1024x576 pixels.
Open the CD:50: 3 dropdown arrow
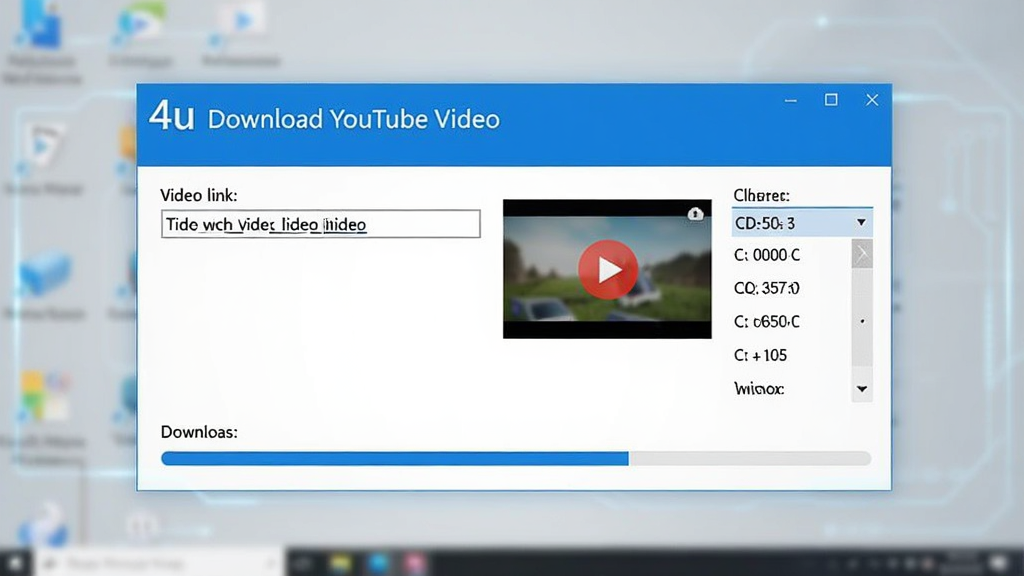[x=861, y=223]
